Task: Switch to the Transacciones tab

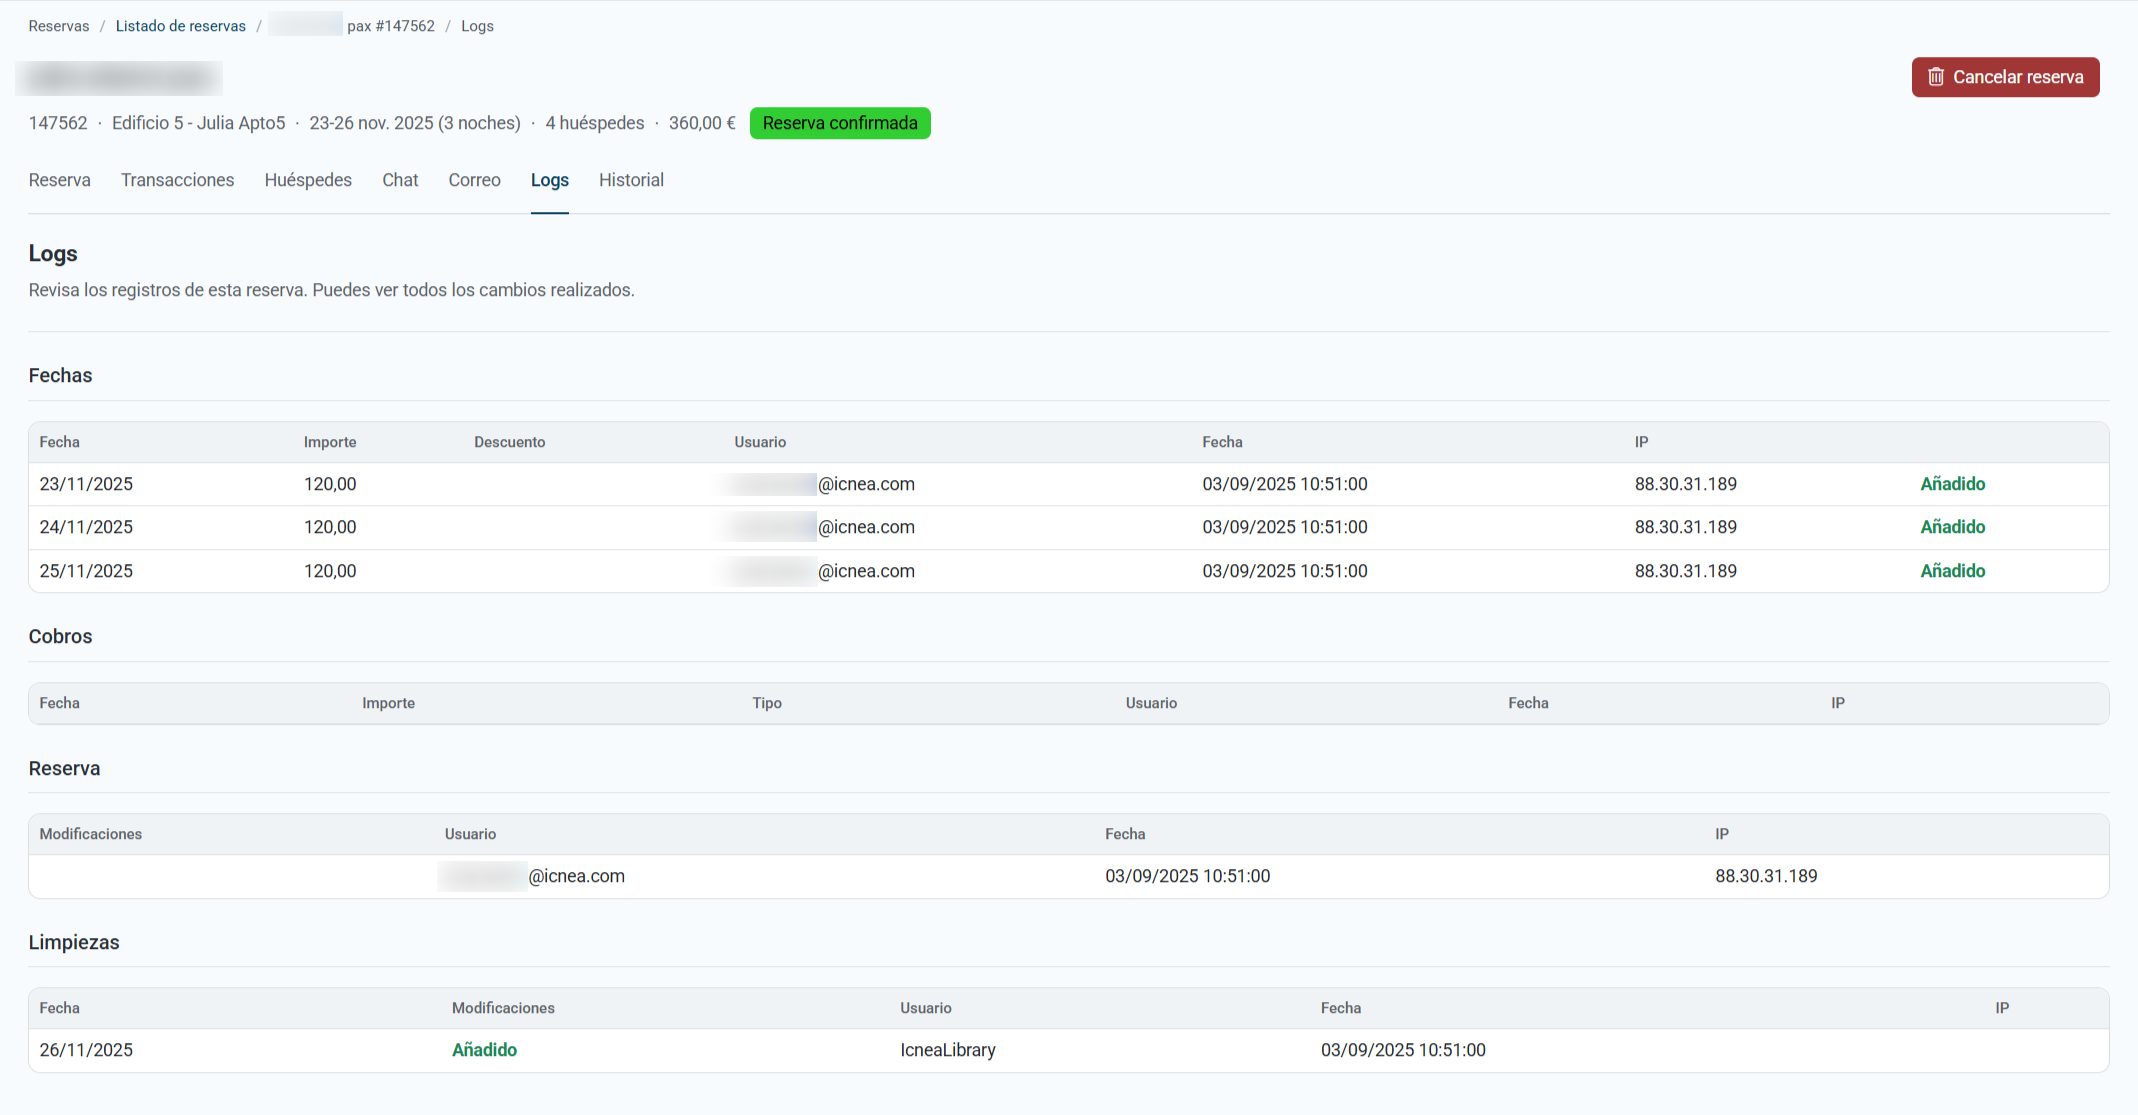Action: pyautogui.click(x=177, y=180)
